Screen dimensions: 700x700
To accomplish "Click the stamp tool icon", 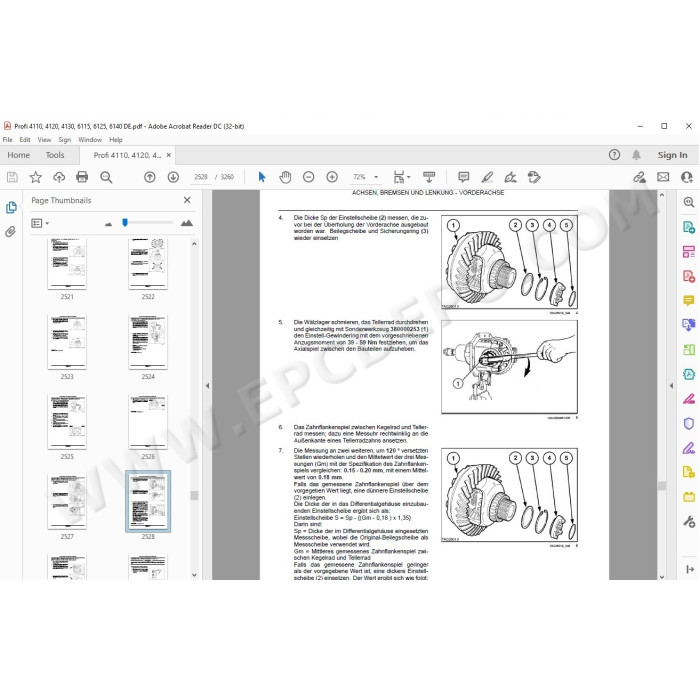I will [x=534, y=177].
